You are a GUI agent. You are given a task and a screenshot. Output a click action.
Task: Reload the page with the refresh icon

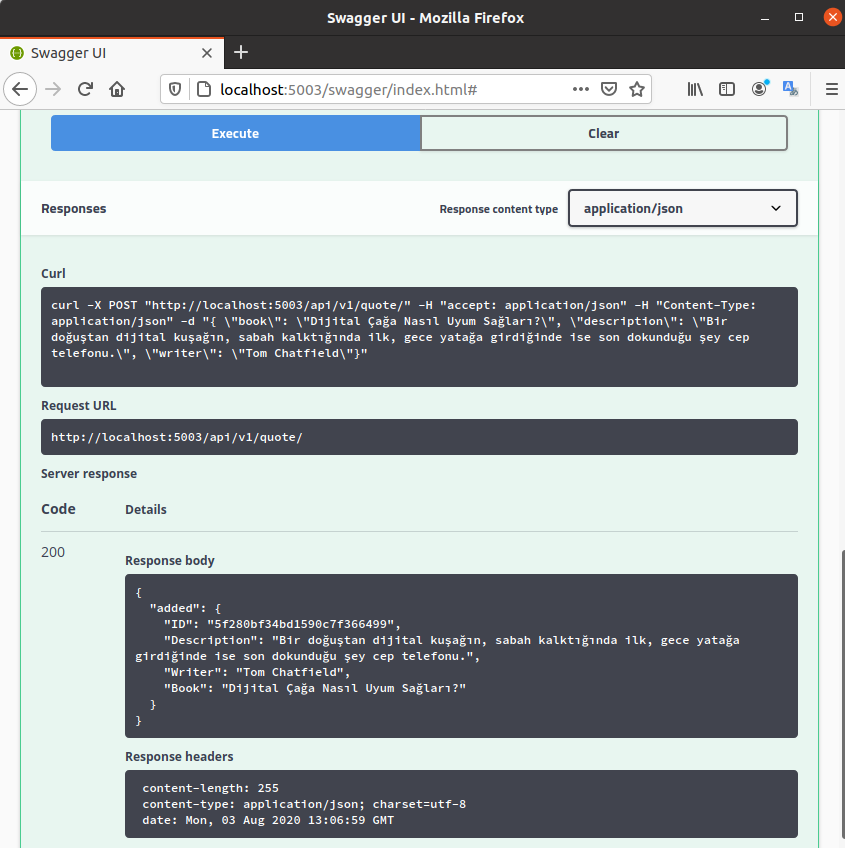[x=85, y=89]
